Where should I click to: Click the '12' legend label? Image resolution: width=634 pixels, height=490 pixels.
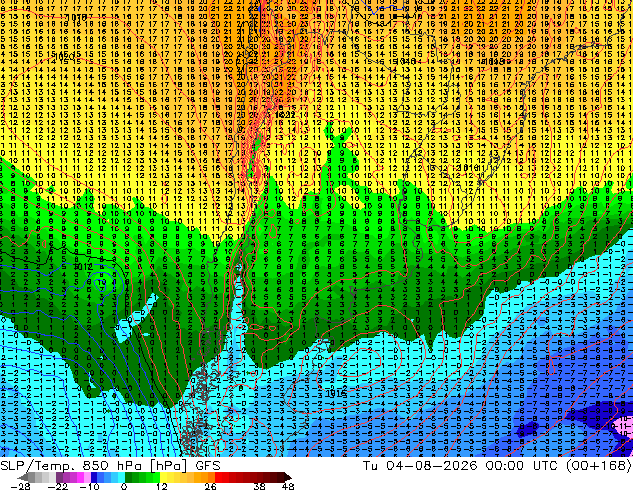(162, 486)
